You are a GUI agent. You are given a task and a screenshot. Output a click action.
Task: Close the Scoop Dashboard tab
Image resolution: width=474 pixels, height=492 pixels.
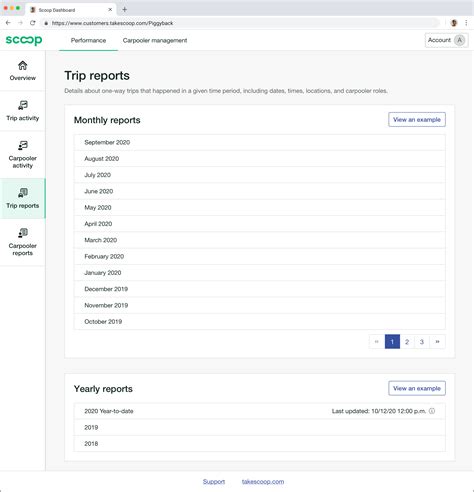pos(110,10)
